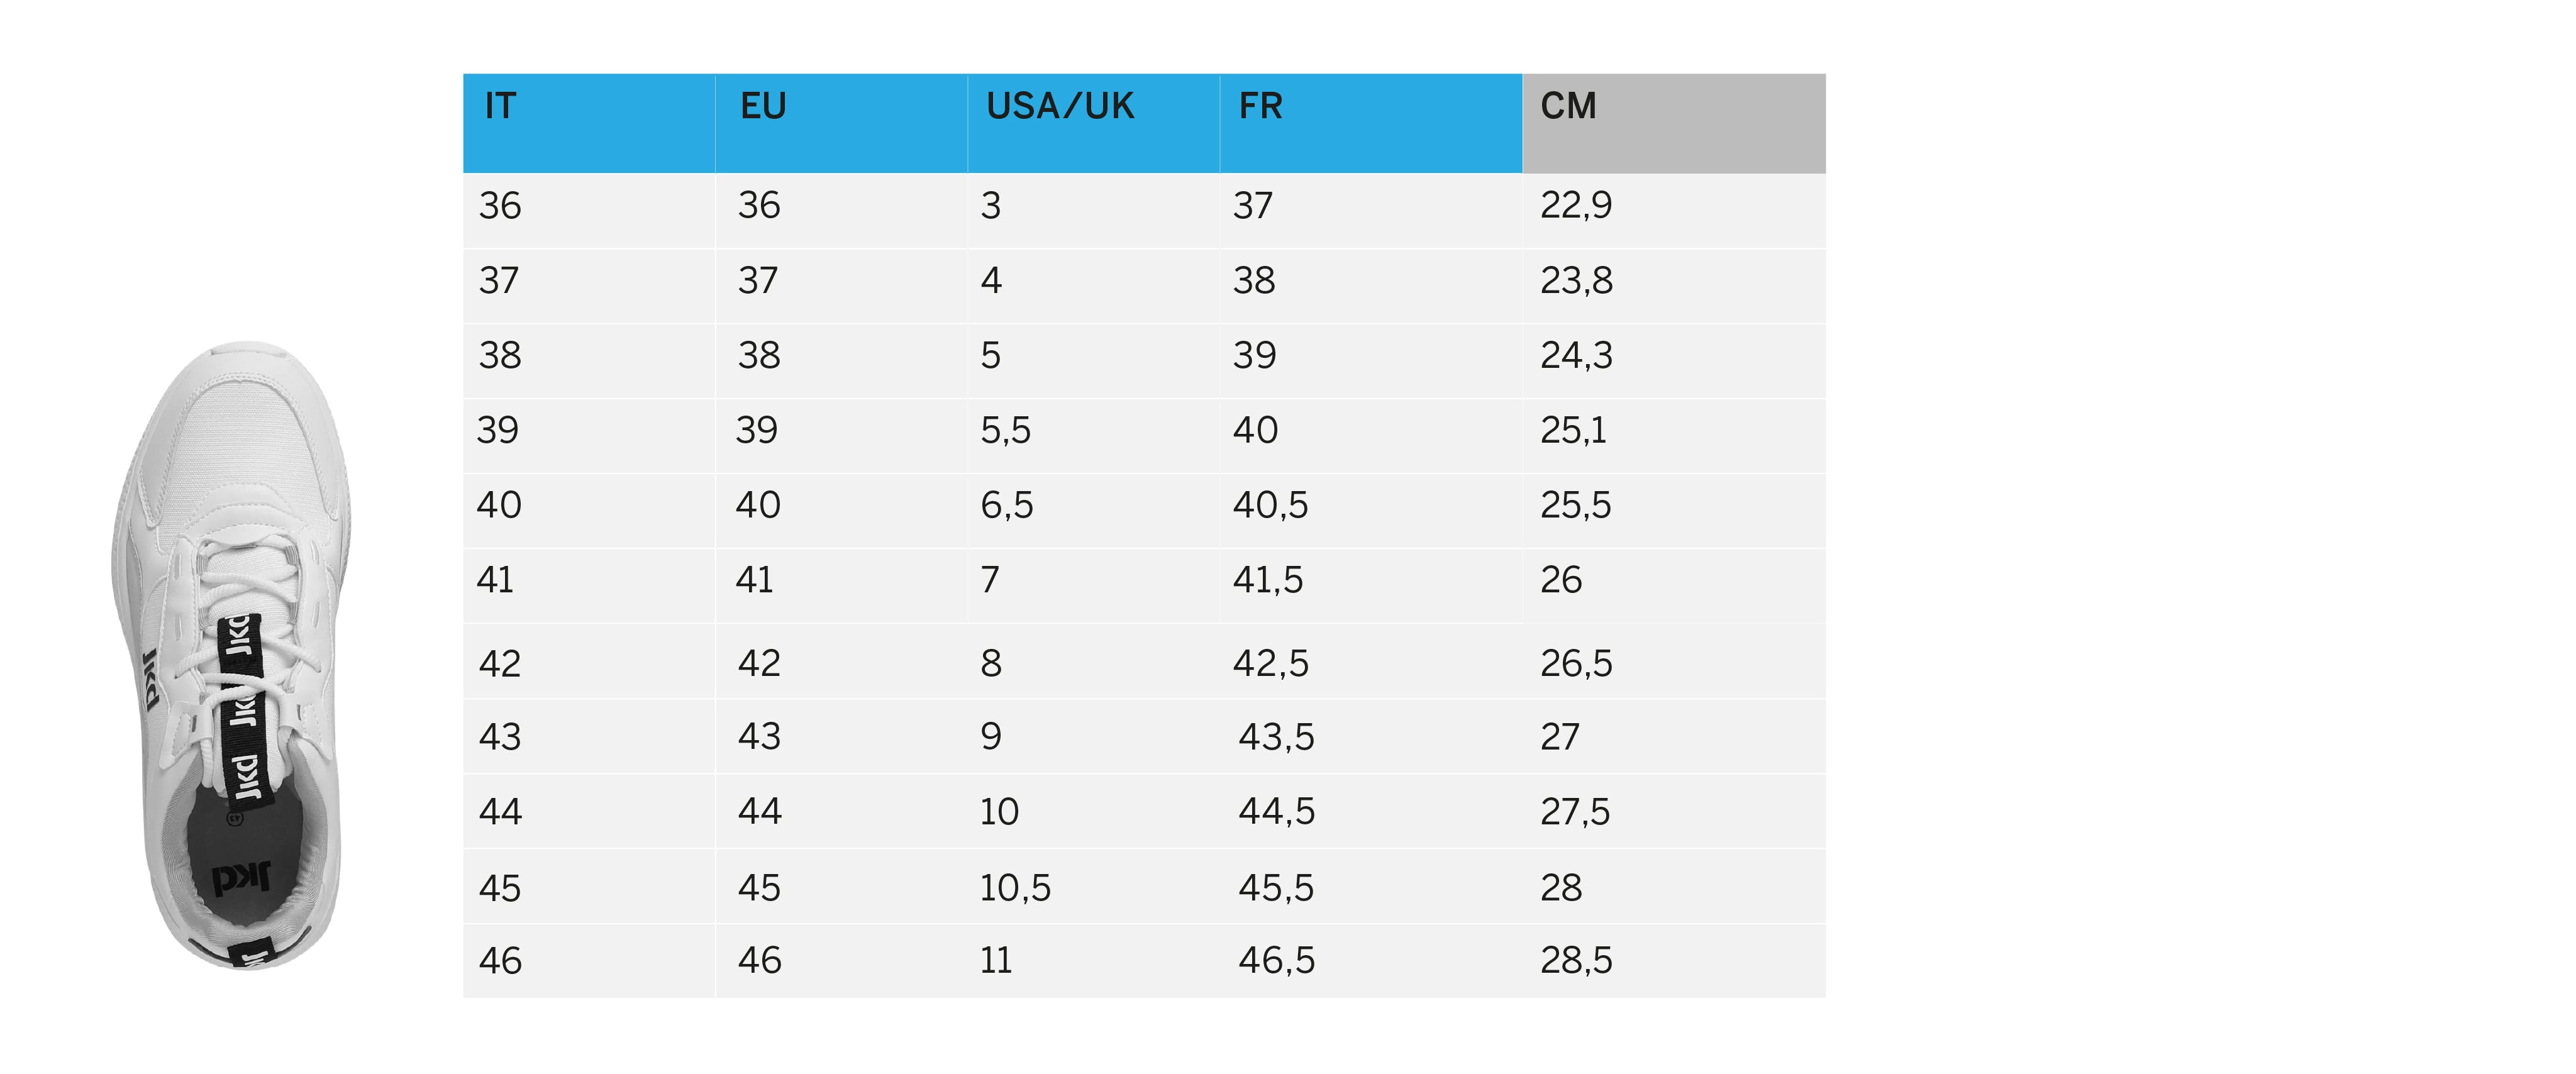This screenshot has height=1074, width=2576.
Task: Select the IT column header
Action: [x=500, y=107]
